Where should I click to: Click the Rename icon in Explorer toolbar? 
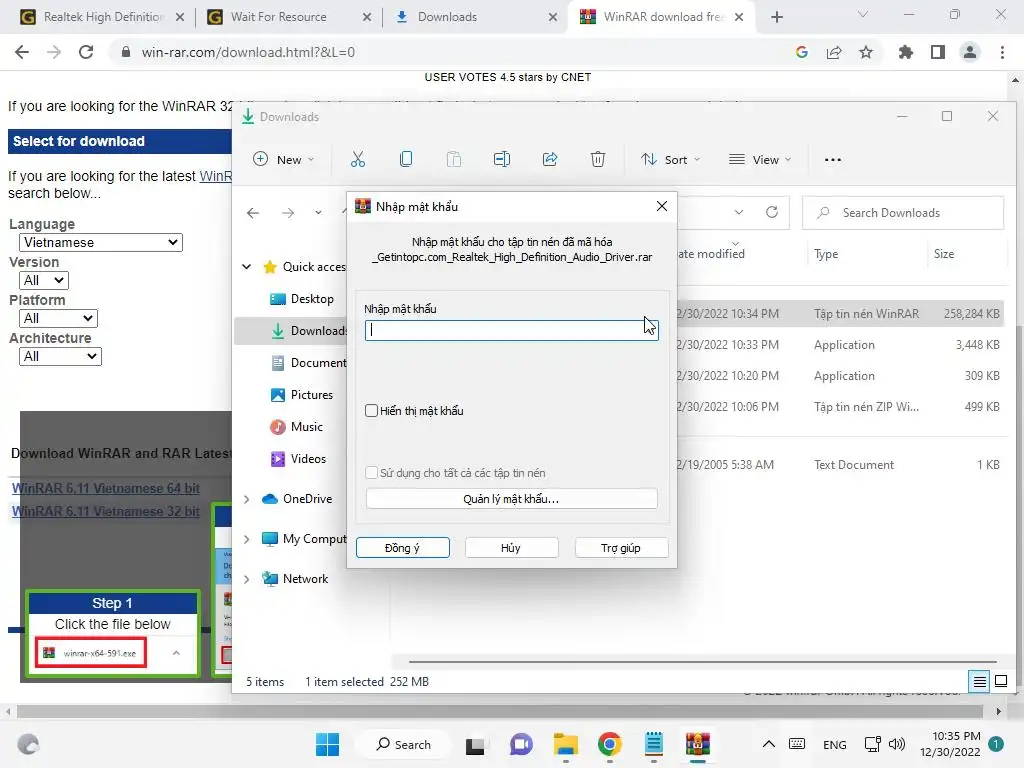coord(502,159)
